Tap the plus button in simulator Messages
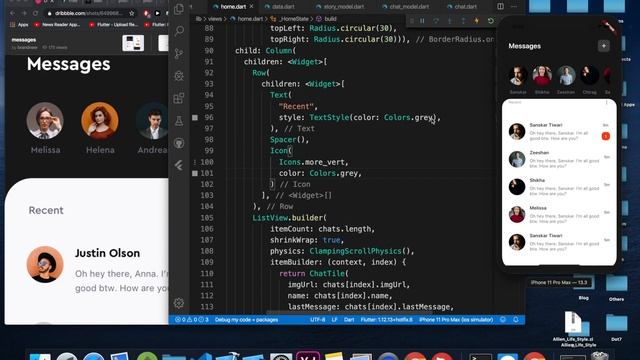640x360 pixels. coord(603,46)
